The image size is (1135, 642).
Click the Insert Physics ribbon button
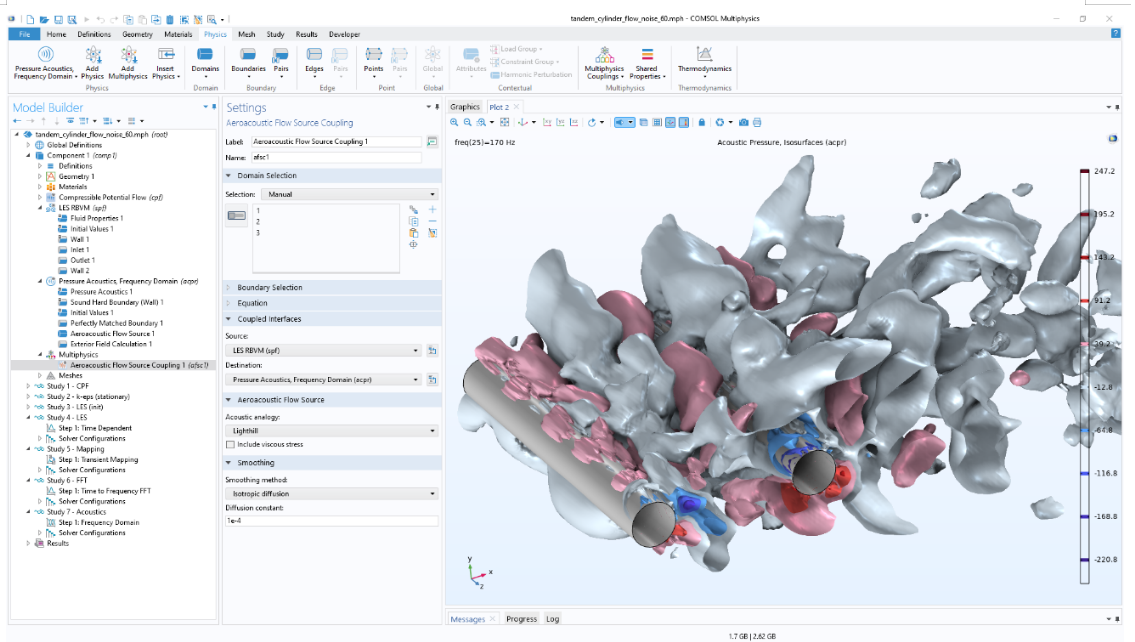(166, 63)
